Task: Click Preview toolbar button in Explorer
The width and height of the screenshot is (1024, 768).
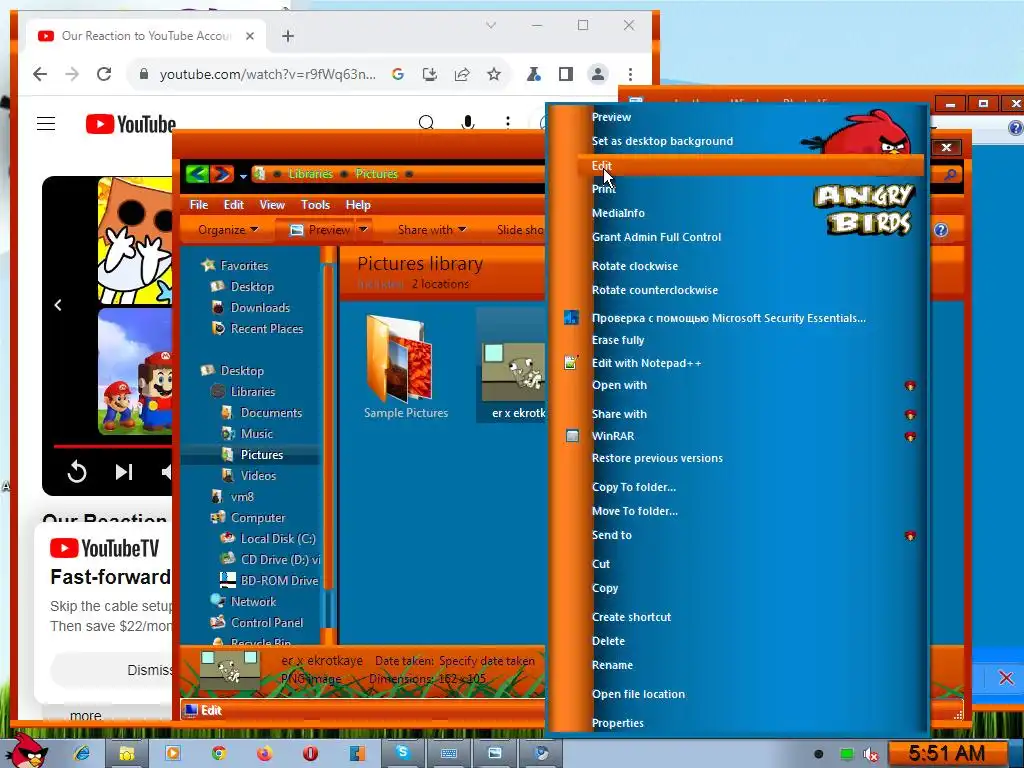Action: (319, 230)
